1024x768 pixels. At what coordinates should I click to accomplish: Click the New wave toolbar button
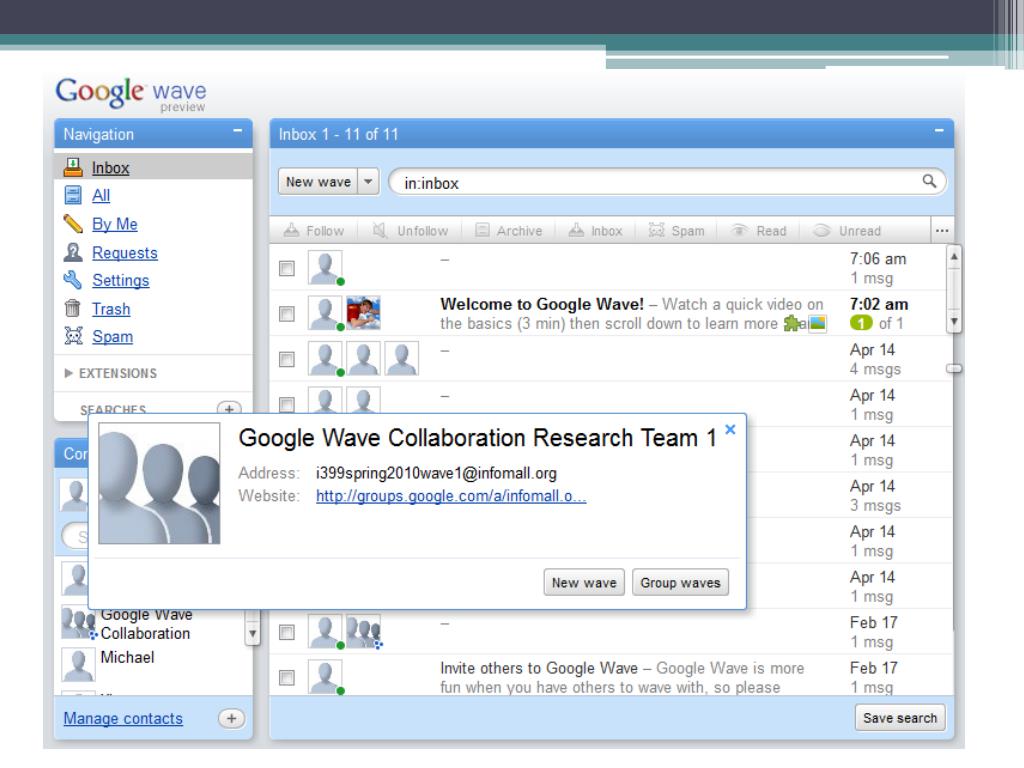[319, 182]
